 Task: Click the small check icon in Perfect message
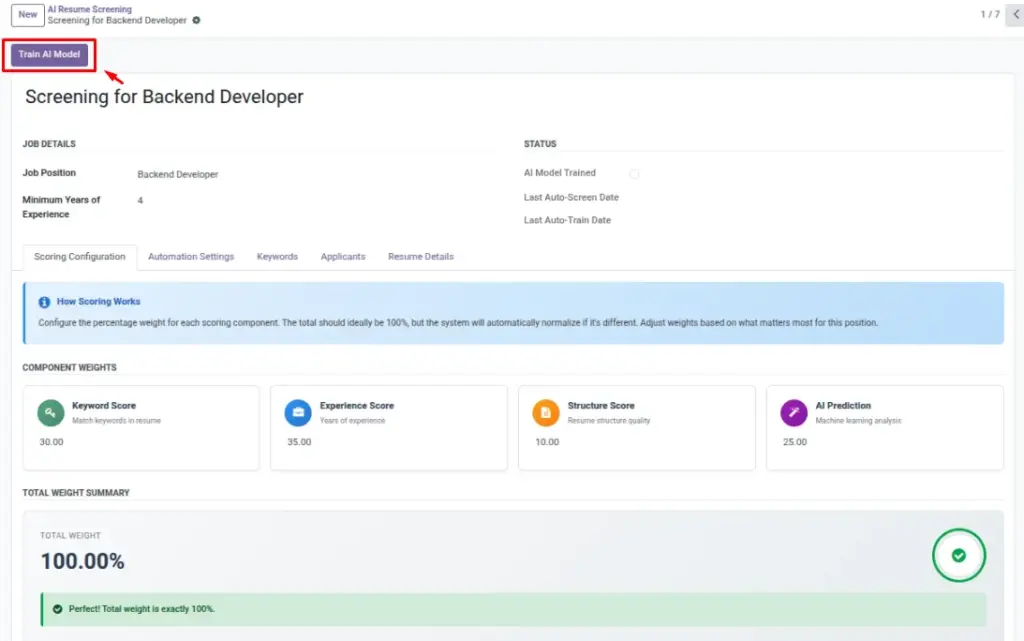coord(57,609)
